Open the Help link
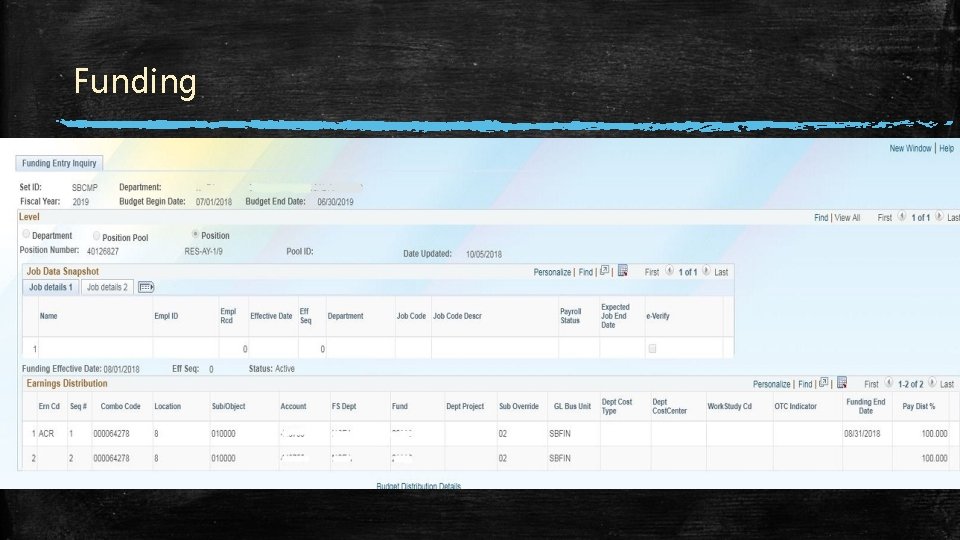The height and width of the screenshot is (540, 960). tap(947, 149)
